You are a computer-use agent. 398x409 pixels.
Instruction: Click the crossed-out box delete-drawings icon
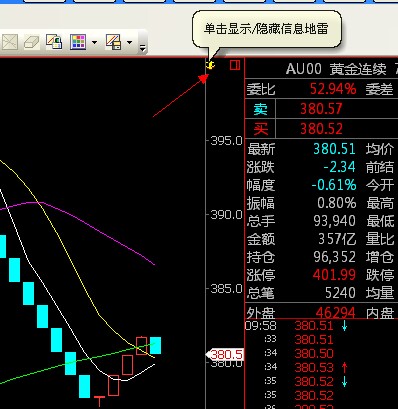(x=10, y=42)
